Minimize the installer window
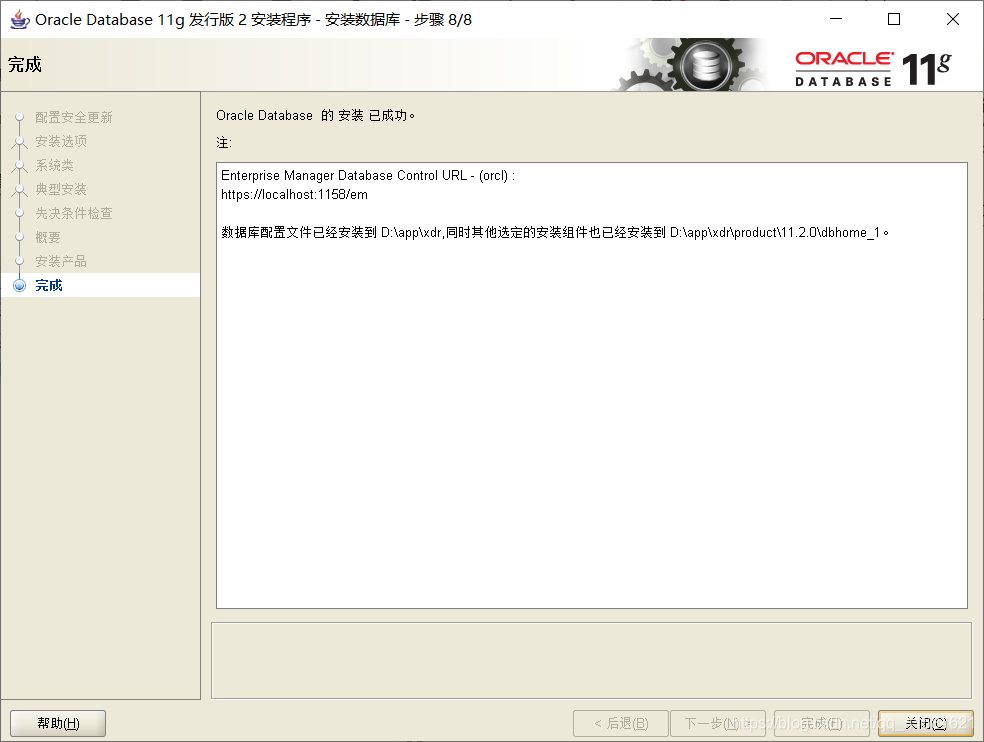 pos(836,19)
